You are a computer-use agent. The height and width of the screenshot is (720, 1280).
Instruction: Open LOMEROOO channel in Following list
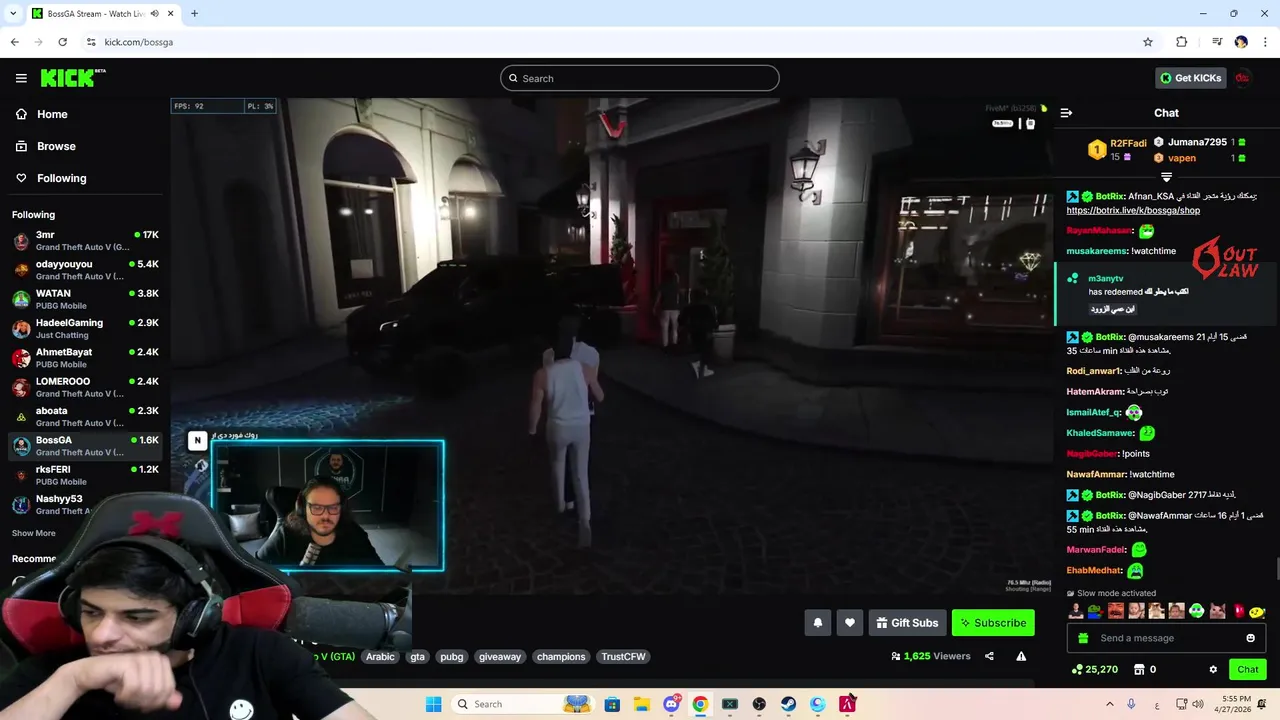click(85, 387)
